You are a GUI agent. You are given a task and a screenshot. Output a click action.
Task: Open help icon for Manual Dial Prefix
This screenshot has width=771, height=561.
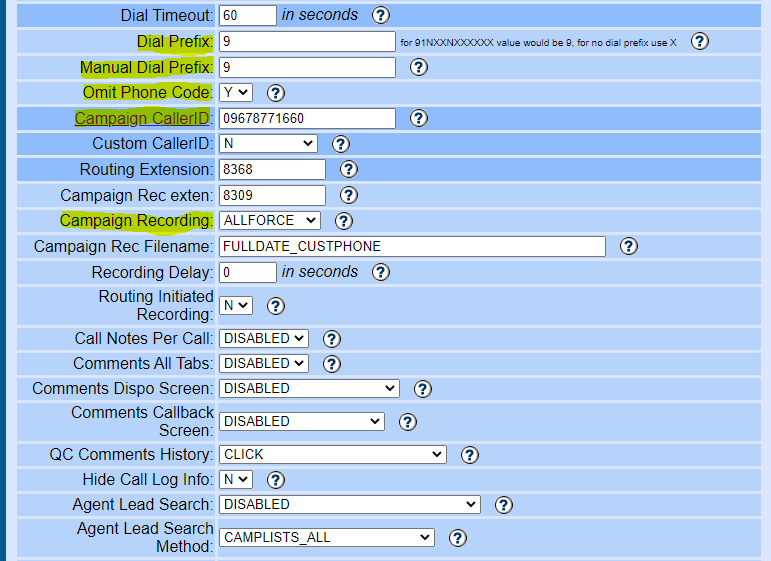418,67
